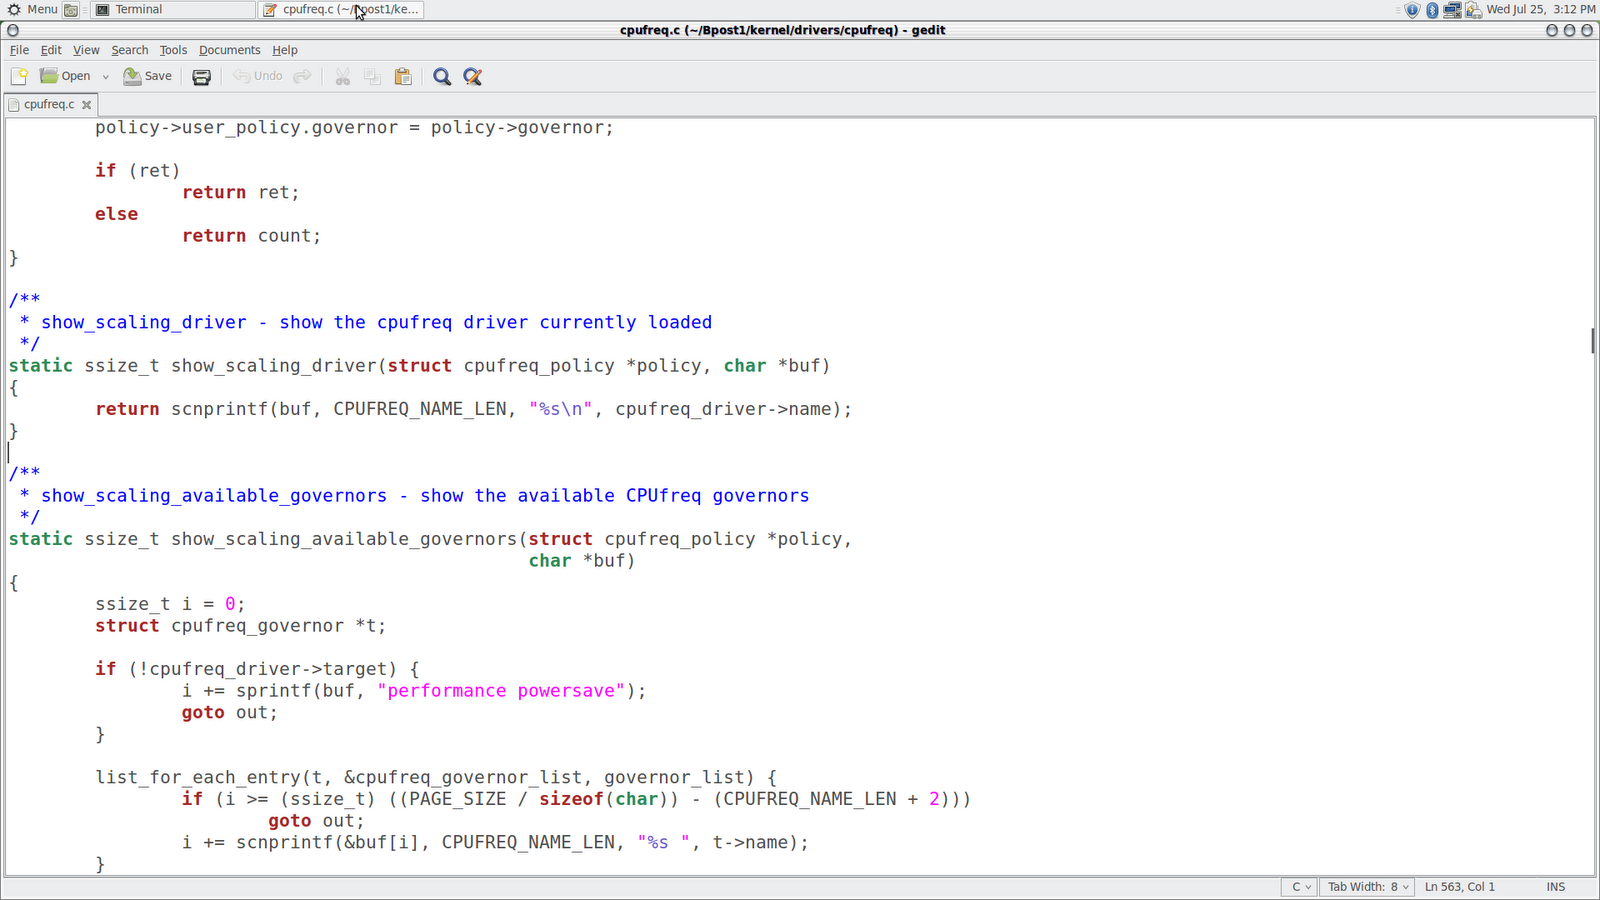Open Find and Replace via magnifier-pencil icon
1600x900 pixels.
tap(472, 76)
